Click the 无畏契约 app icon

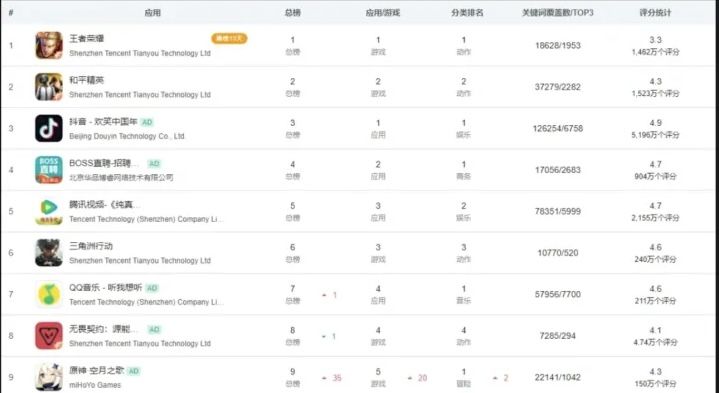(x=49, y=336)
